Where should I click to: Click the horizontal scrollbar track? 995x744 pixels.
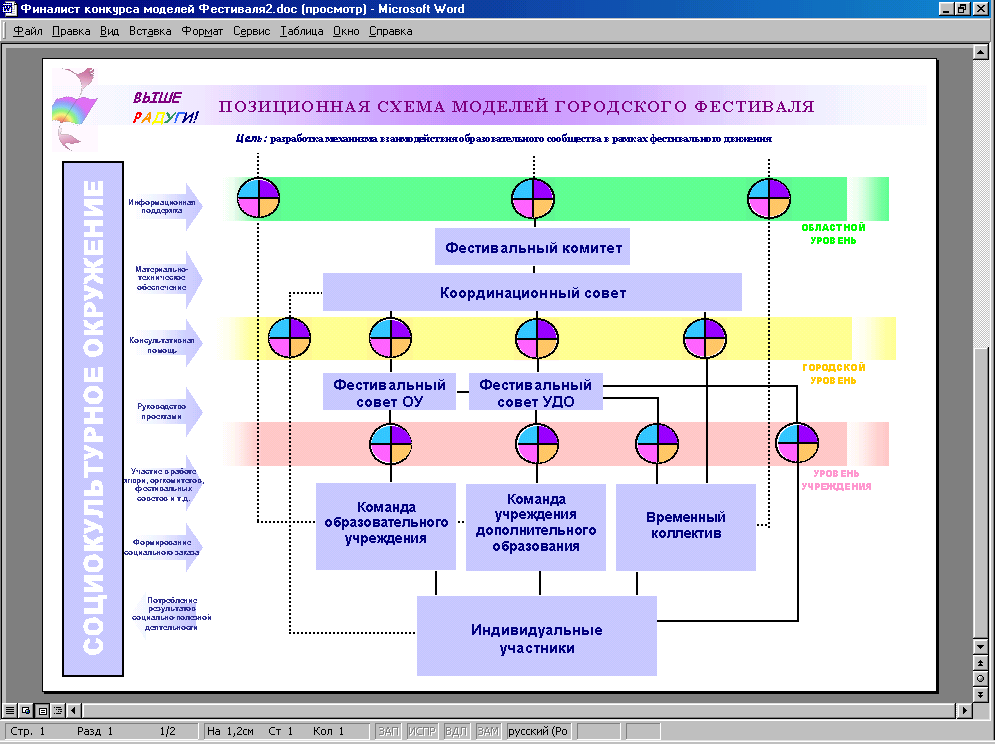500,711
